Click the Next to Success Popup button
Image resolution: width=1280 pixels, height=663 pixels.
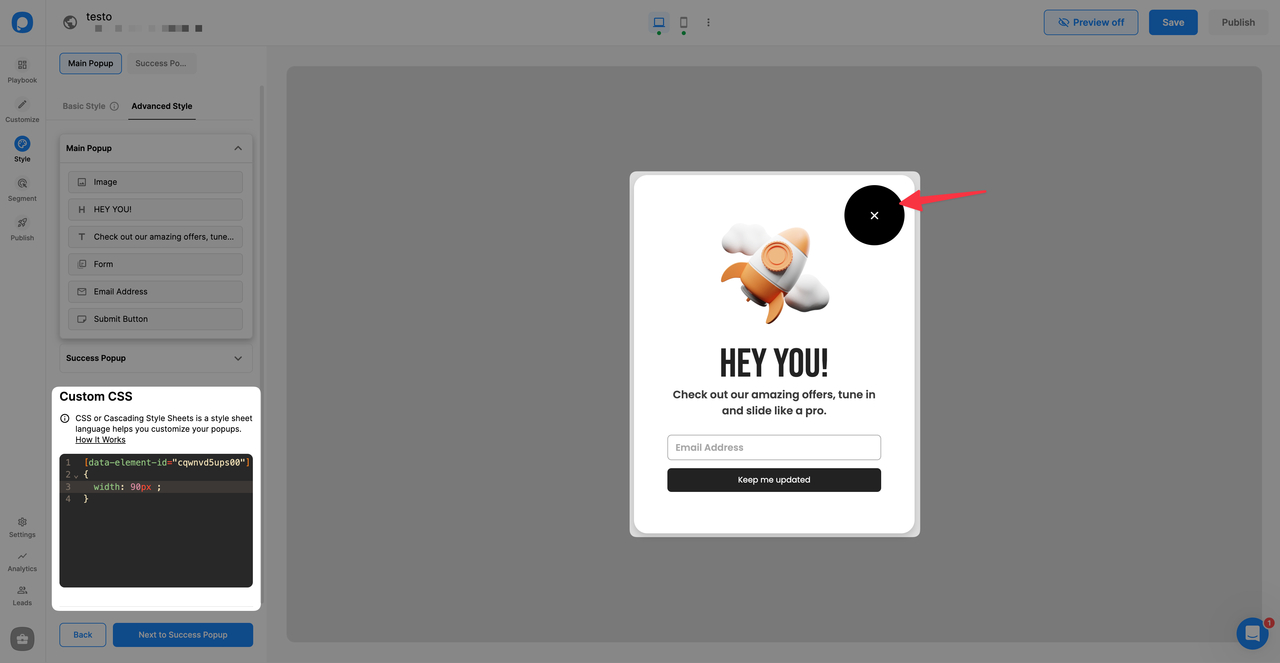point(182,634)
